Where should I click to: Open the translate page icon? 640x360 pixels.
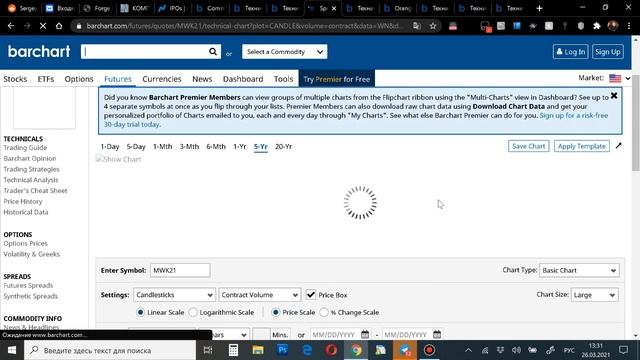pyautogui.click(x=417, y=26)
